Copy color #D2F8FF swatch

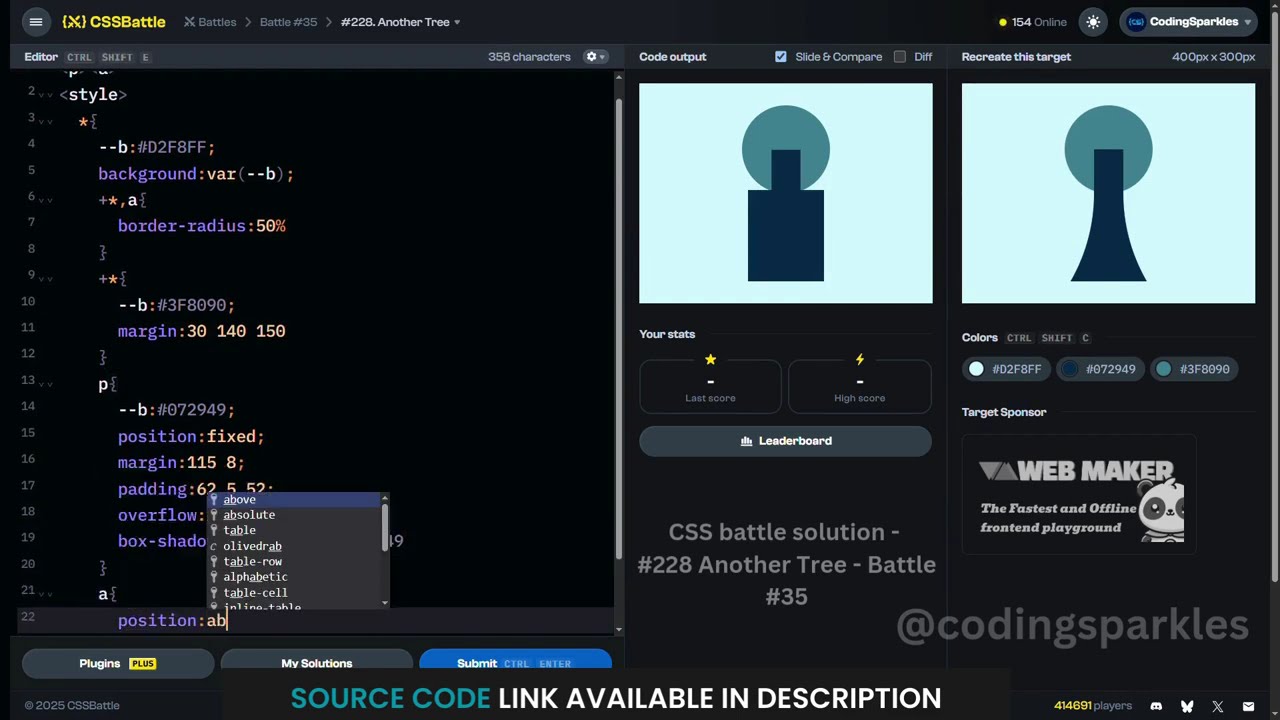[1007, 369]
